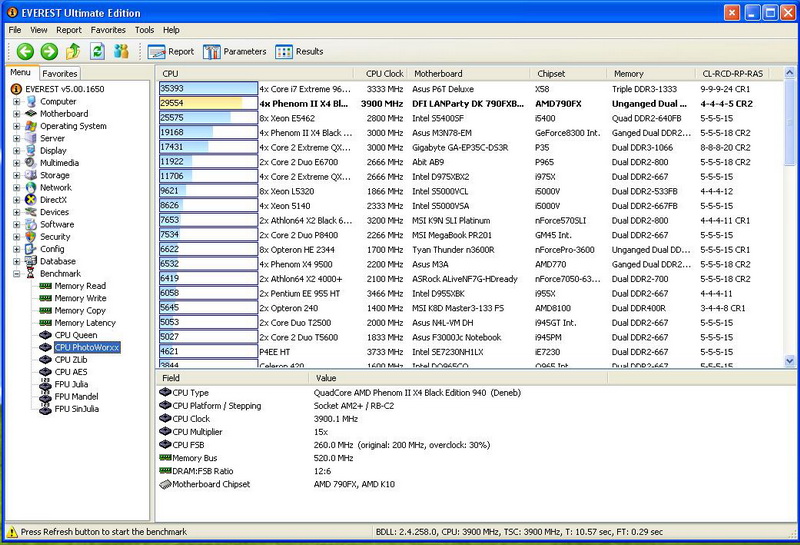Viewport: 800px width, 545px height.
Task: Expand the Computer tree node
Action: click(16, 102)
